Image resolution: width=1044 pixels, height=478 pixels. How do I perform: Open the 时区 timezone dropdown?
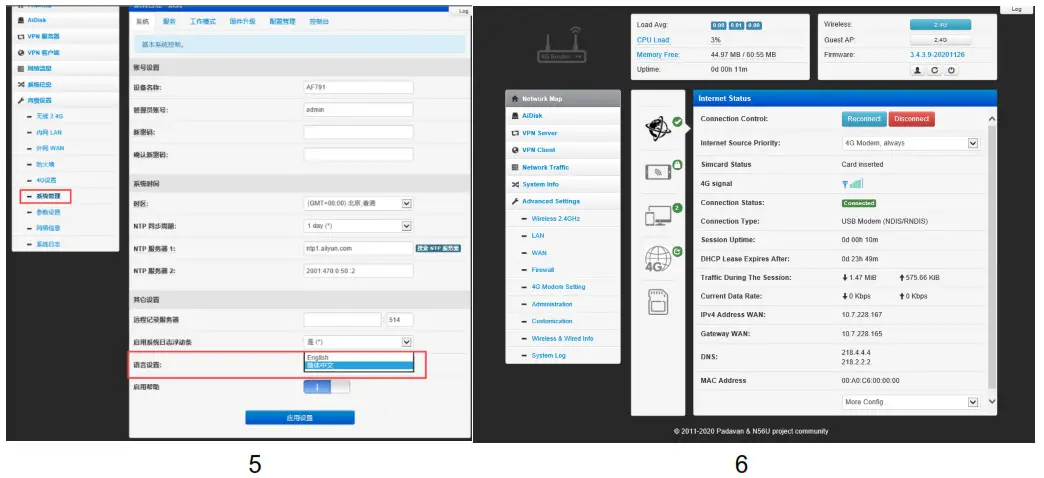point(358,203)
